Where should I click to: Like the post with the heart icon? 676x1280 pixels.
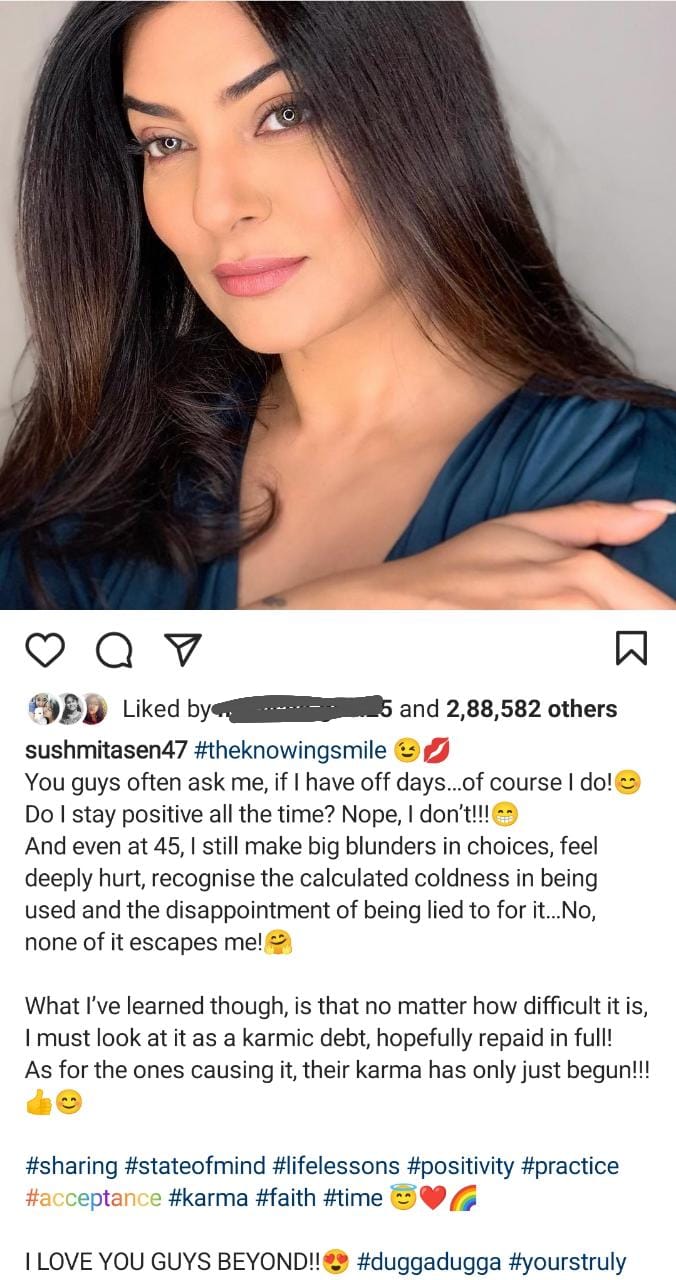pos(44,650)
